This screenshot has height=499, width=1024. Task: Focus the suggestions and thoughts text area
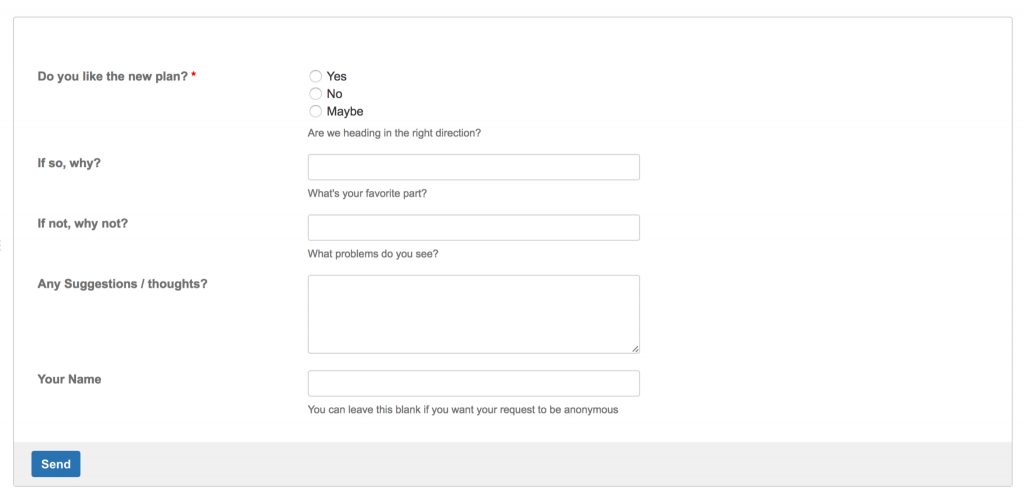[x=473, y=314]
